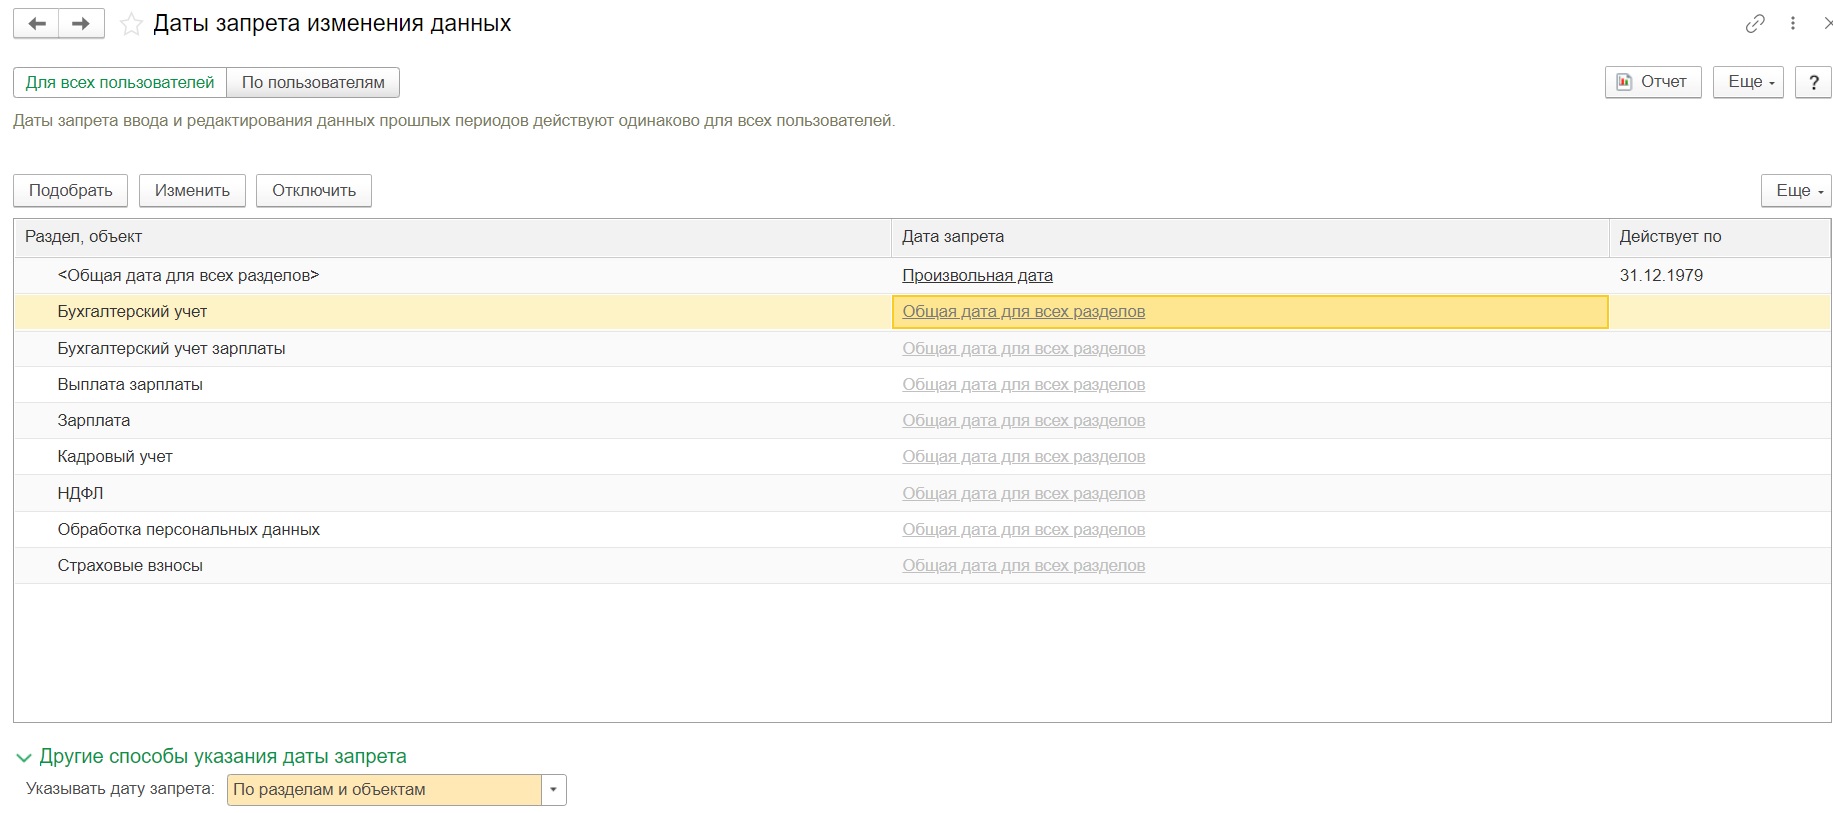Open 'Произвольная дата' link
This screenshot has height=813, width=1833.
[977, 275]
